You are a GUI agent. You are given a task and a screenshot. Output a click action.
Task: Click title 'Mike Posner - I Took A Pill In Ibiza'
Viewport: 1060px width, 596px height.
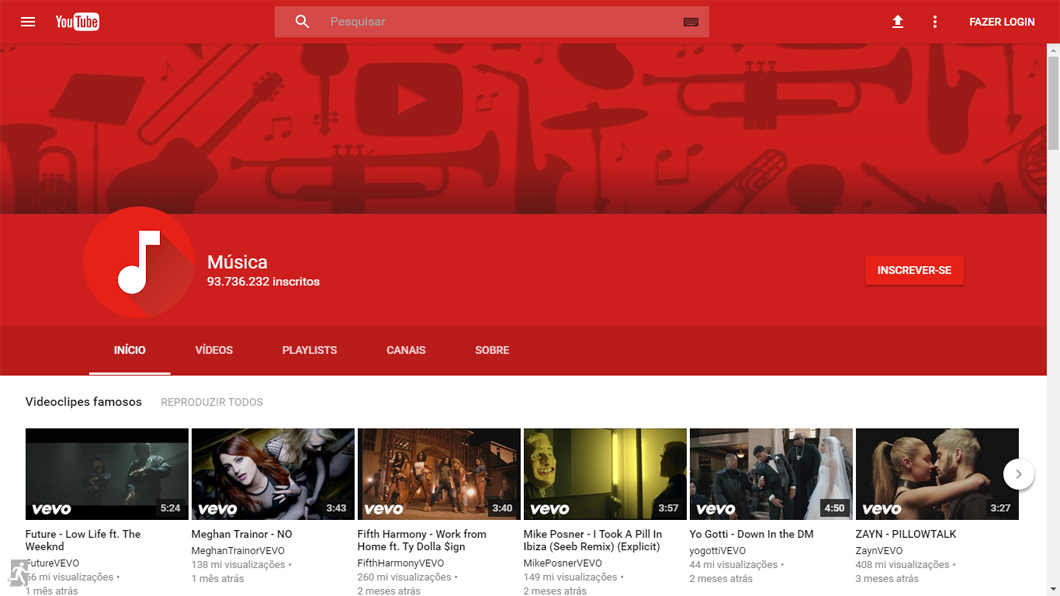[x=593, y=540]
